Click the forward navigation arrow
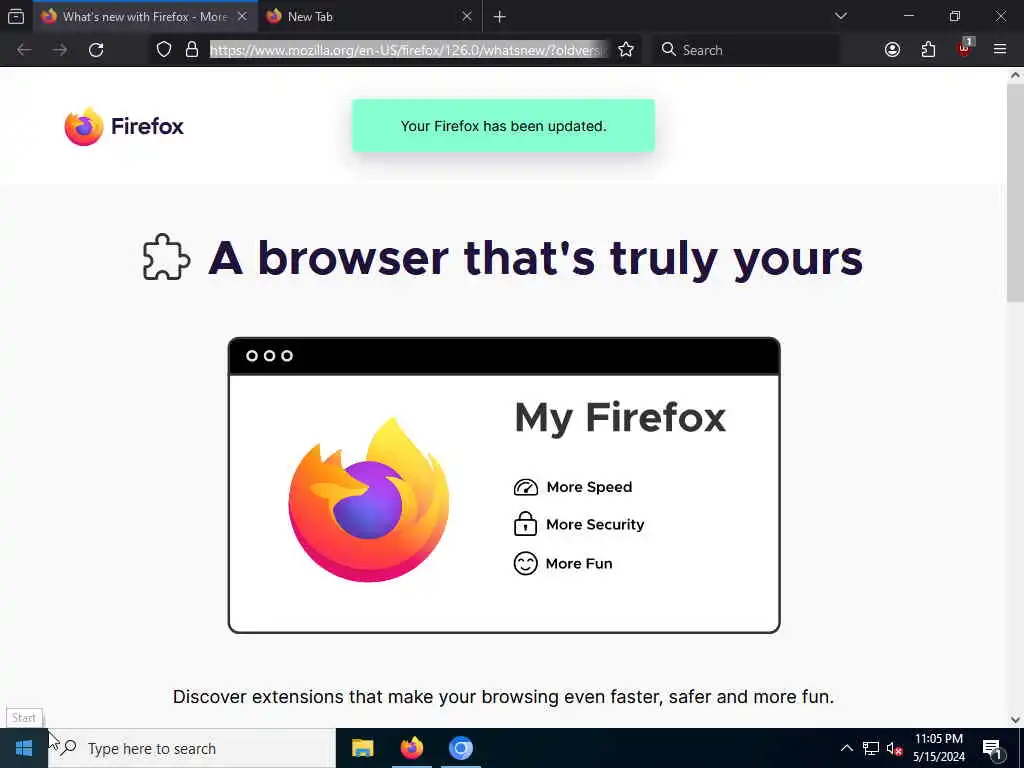 [x=60, y=50]
